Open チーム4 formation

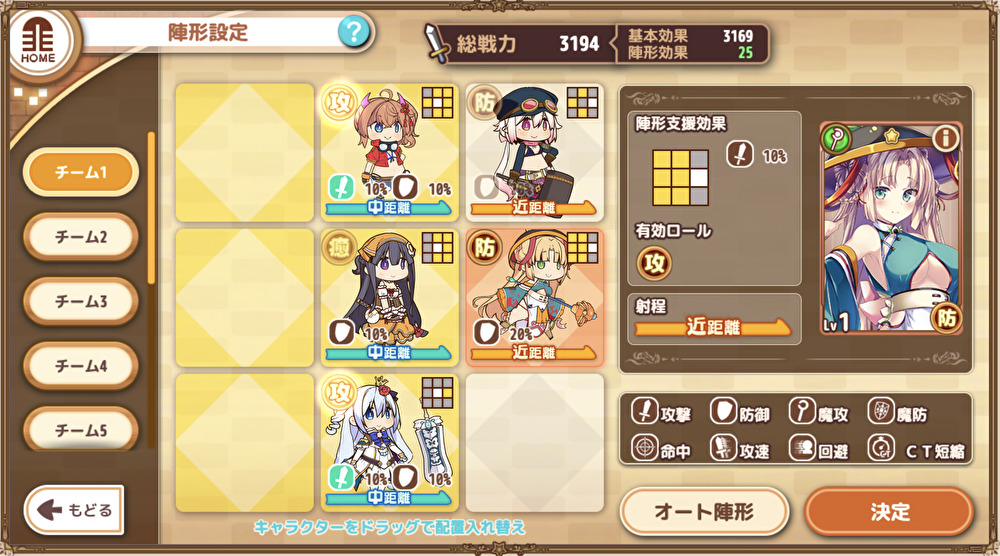pyautogui.click(x=80, y=366)
